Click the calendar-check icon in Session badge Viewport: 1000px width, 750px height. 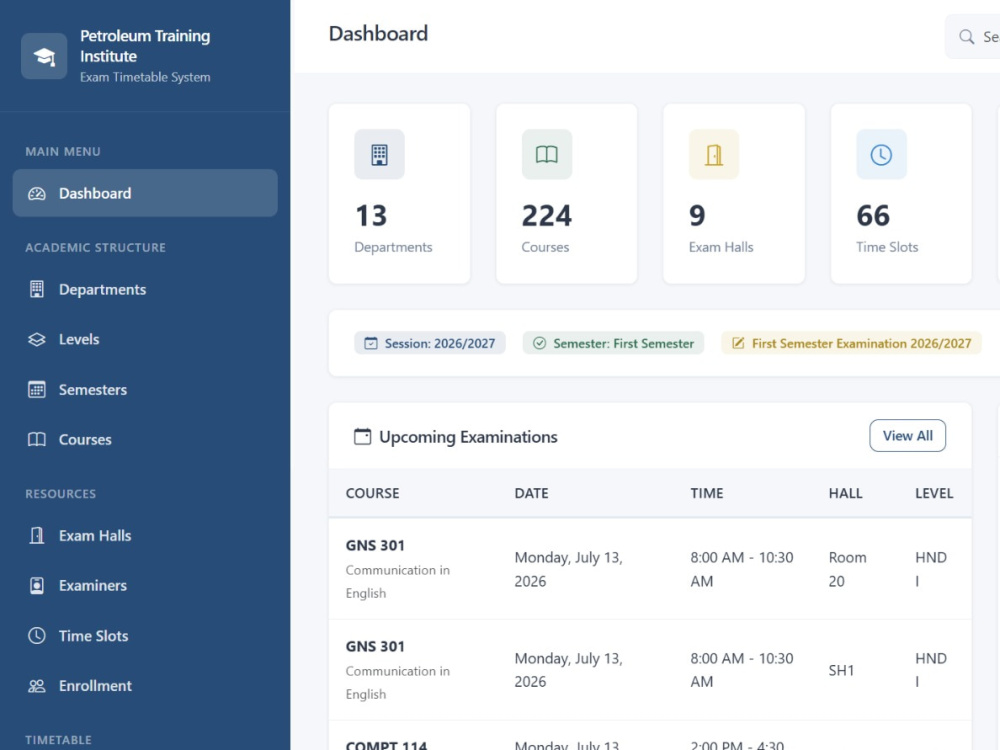[371, 343]
